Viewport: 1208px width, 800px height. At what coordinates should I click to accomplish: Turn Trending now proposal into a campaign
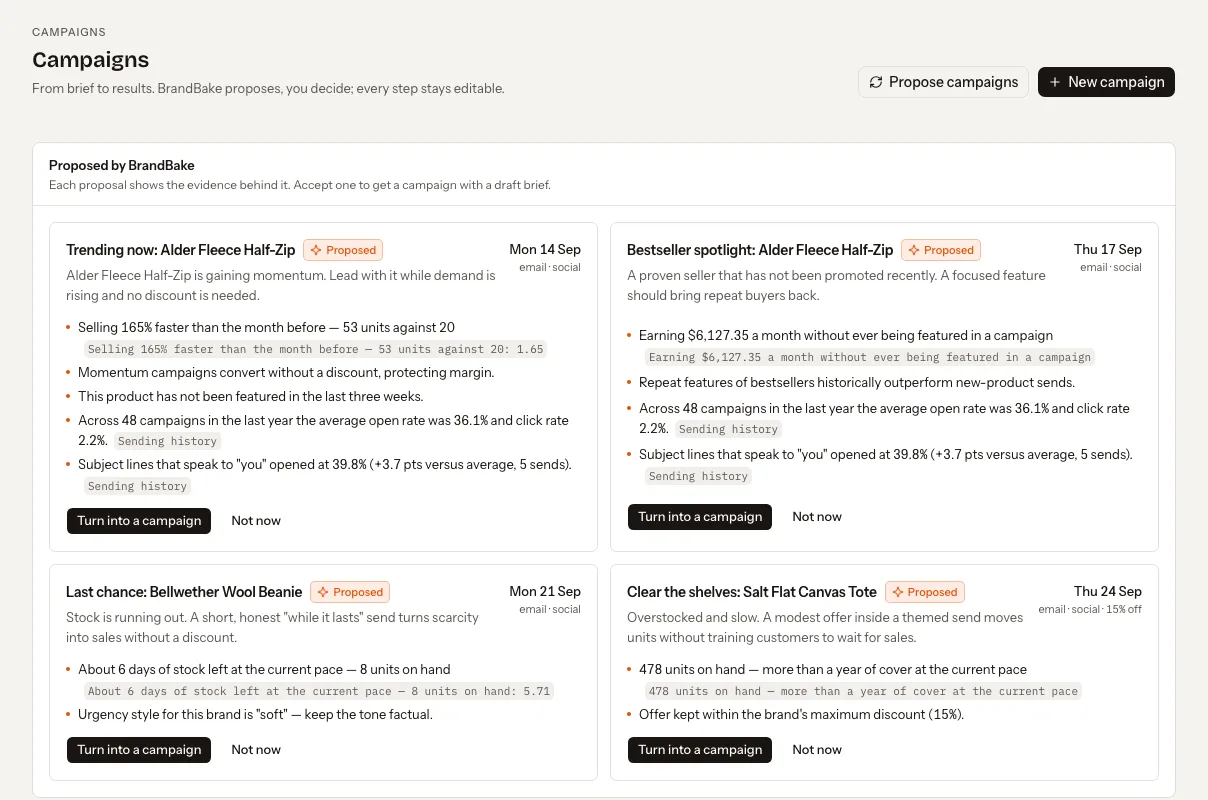tap(139, 521)
